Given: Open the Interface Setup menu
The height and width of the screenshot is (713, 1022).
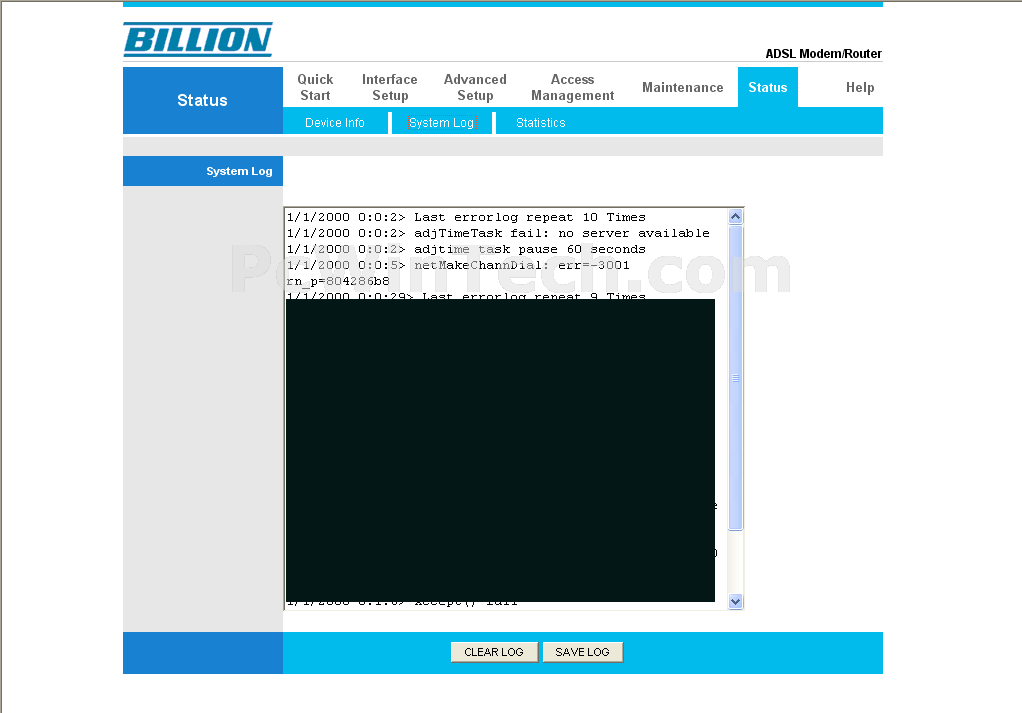Looking at the screenshot, I should [389, 87].
